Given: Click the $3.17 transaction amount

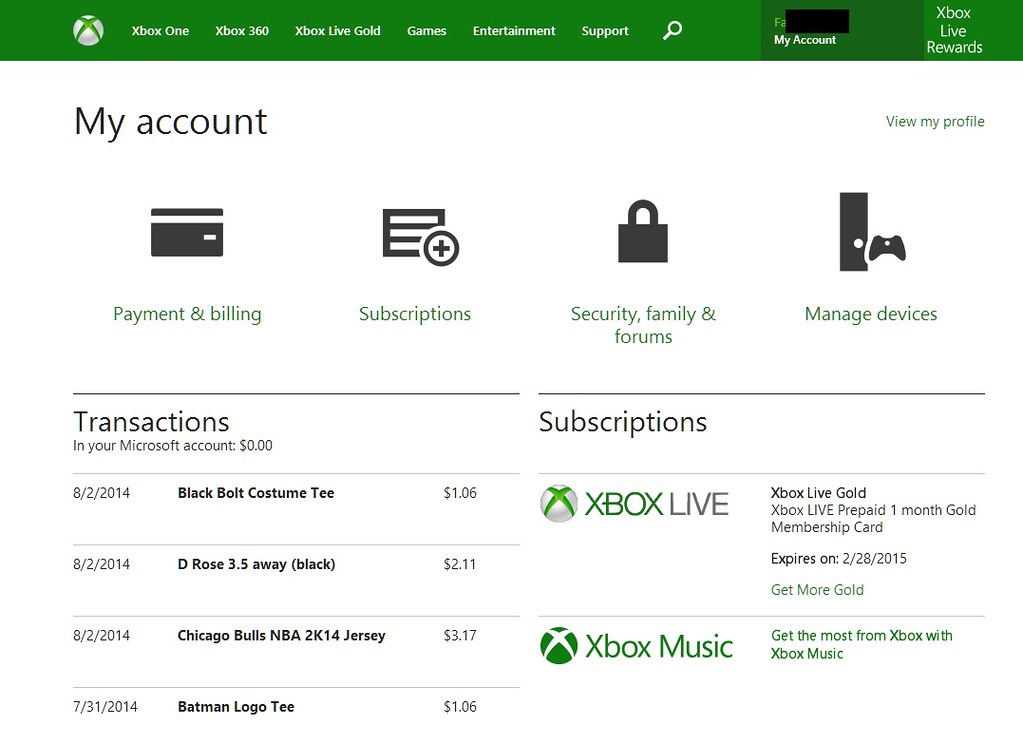Looking at the screenshot, I should click(460, 636).
